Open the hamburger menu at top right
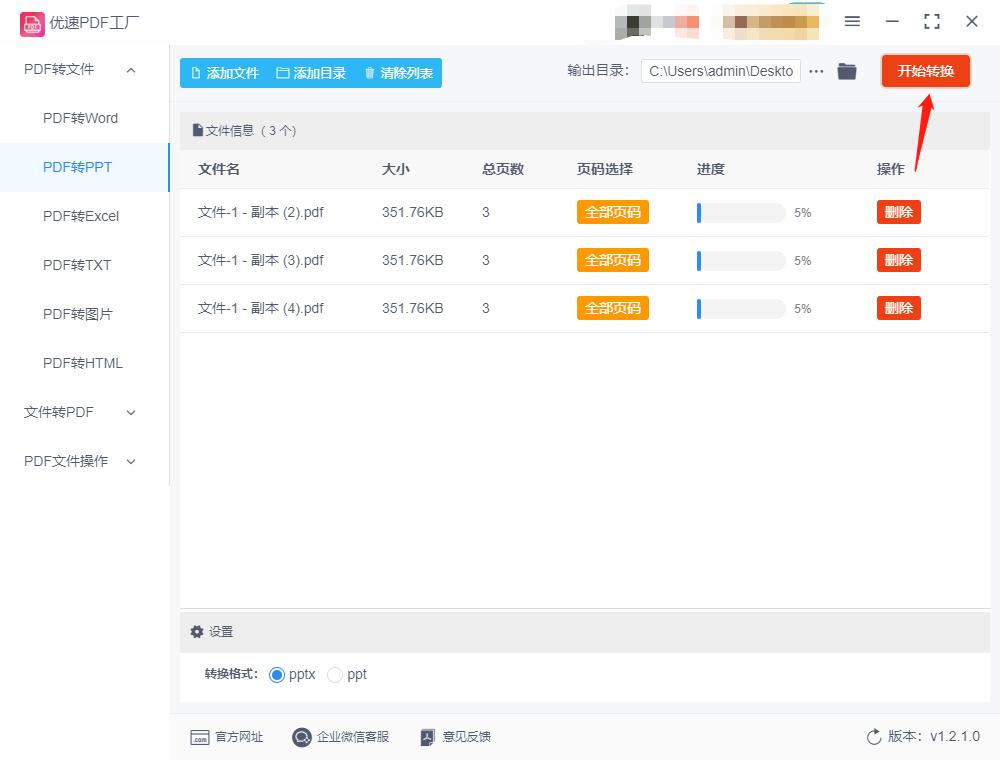This screenshot has width=1000, height=760. pyautogui.click(x=853, y=21)
